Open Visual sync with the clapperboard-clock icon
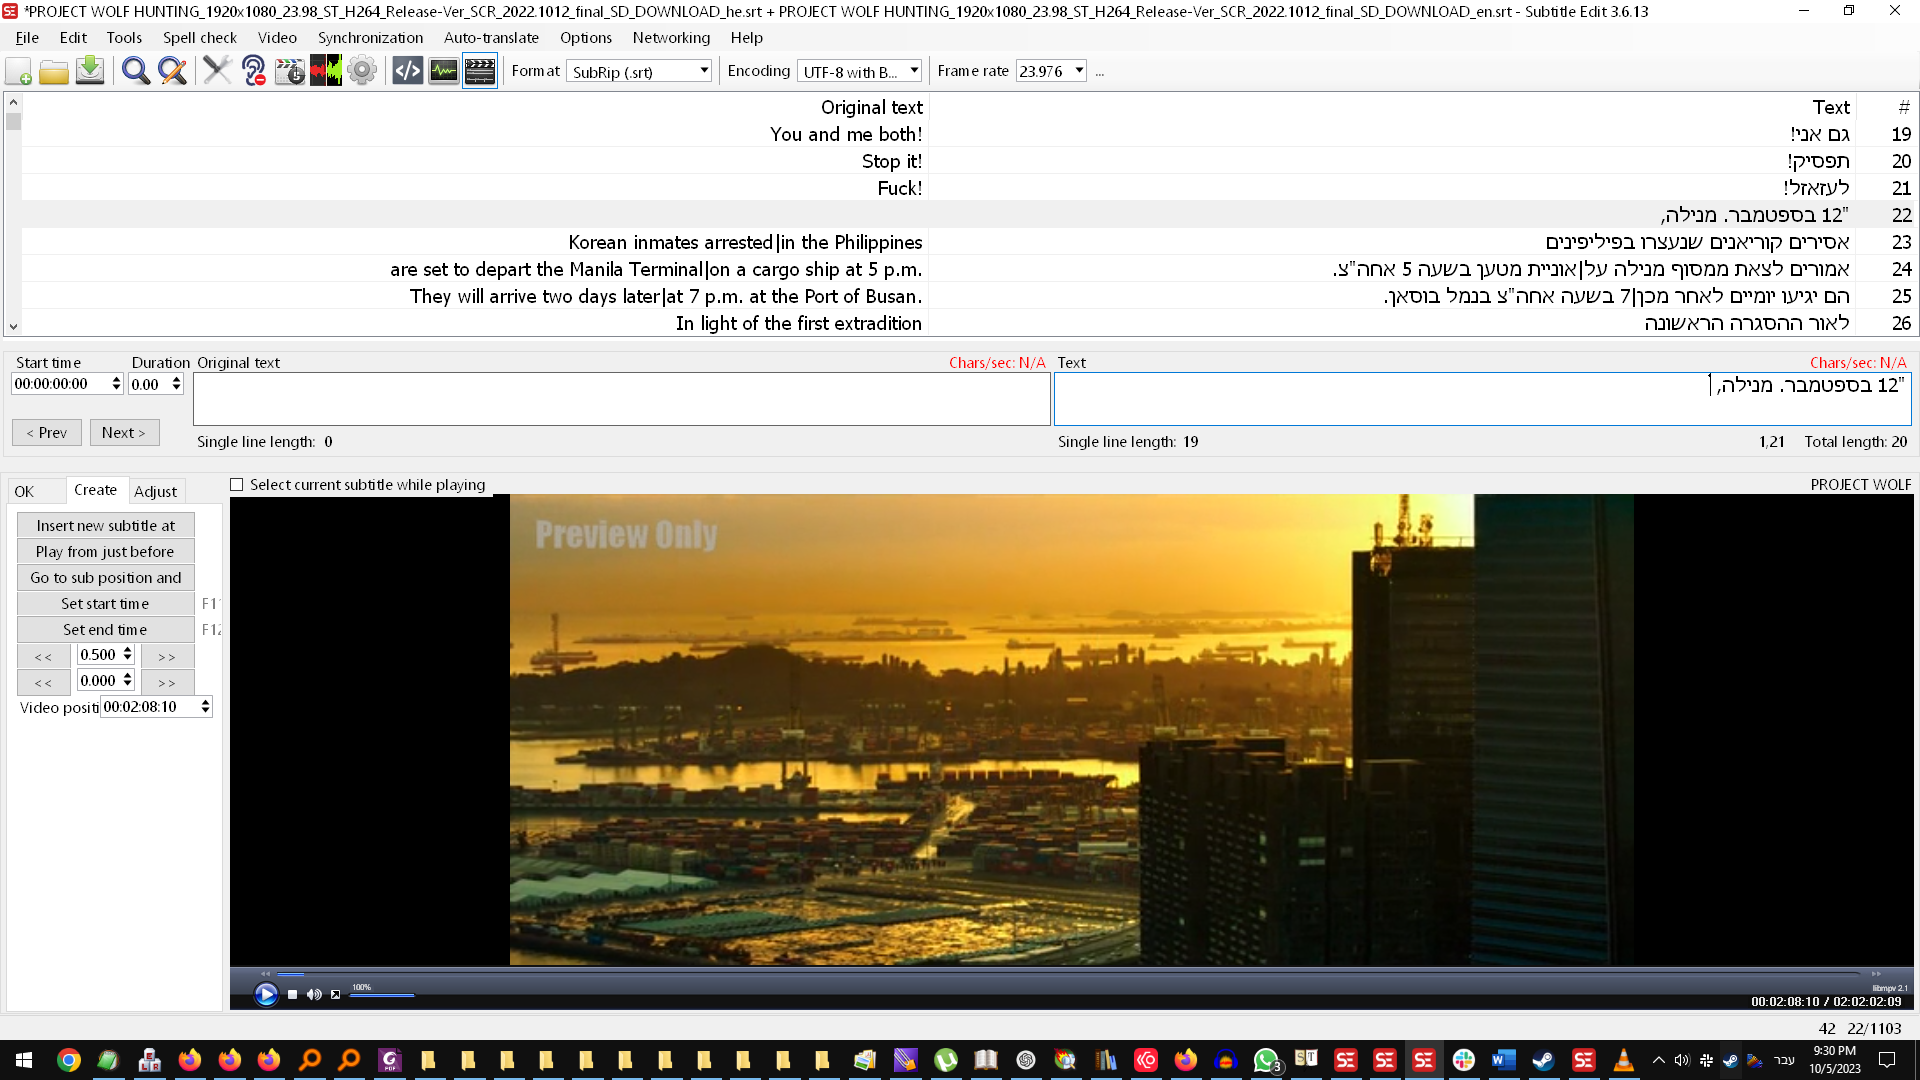1920x1080 pixels. click(x=289, y=71)
